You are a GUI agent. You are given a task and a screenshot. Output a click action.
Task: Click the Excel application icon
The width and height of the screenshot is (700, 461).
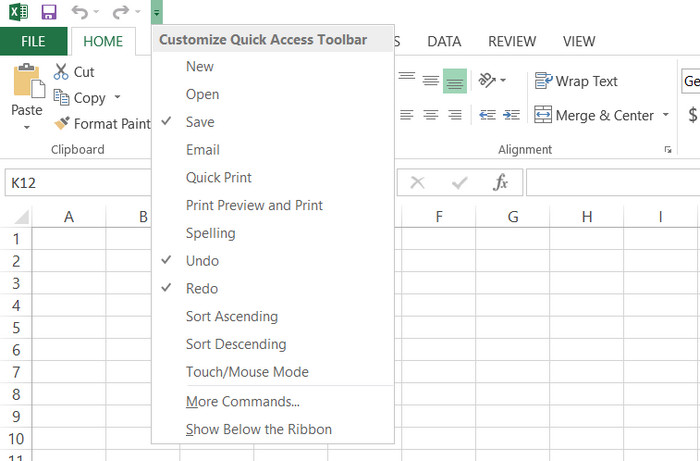[x=18, y=12]
